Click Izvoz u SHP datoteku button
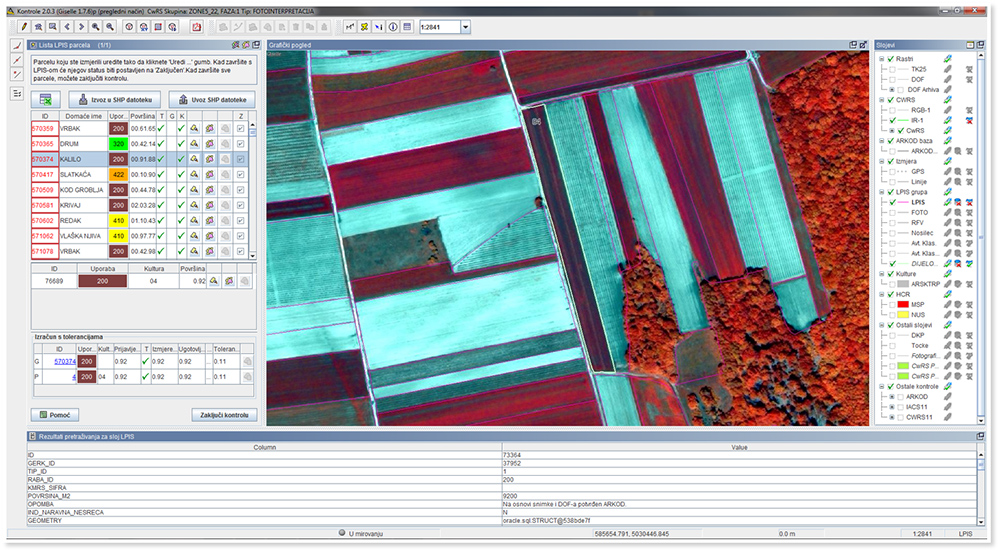Viewport: 1000px width, 552px height. (115, 99)
